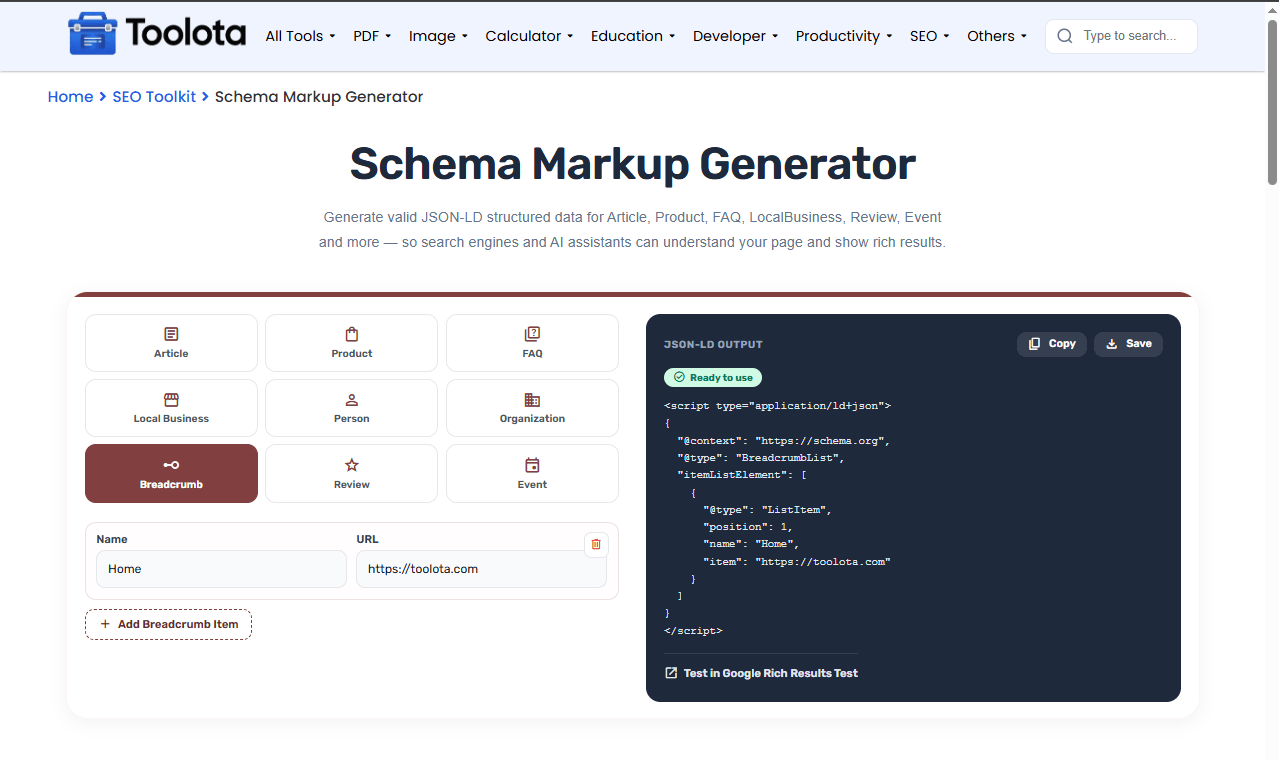Click the green Ready to use status badge
Screen dimensions: 1279x760
[713, 378]
